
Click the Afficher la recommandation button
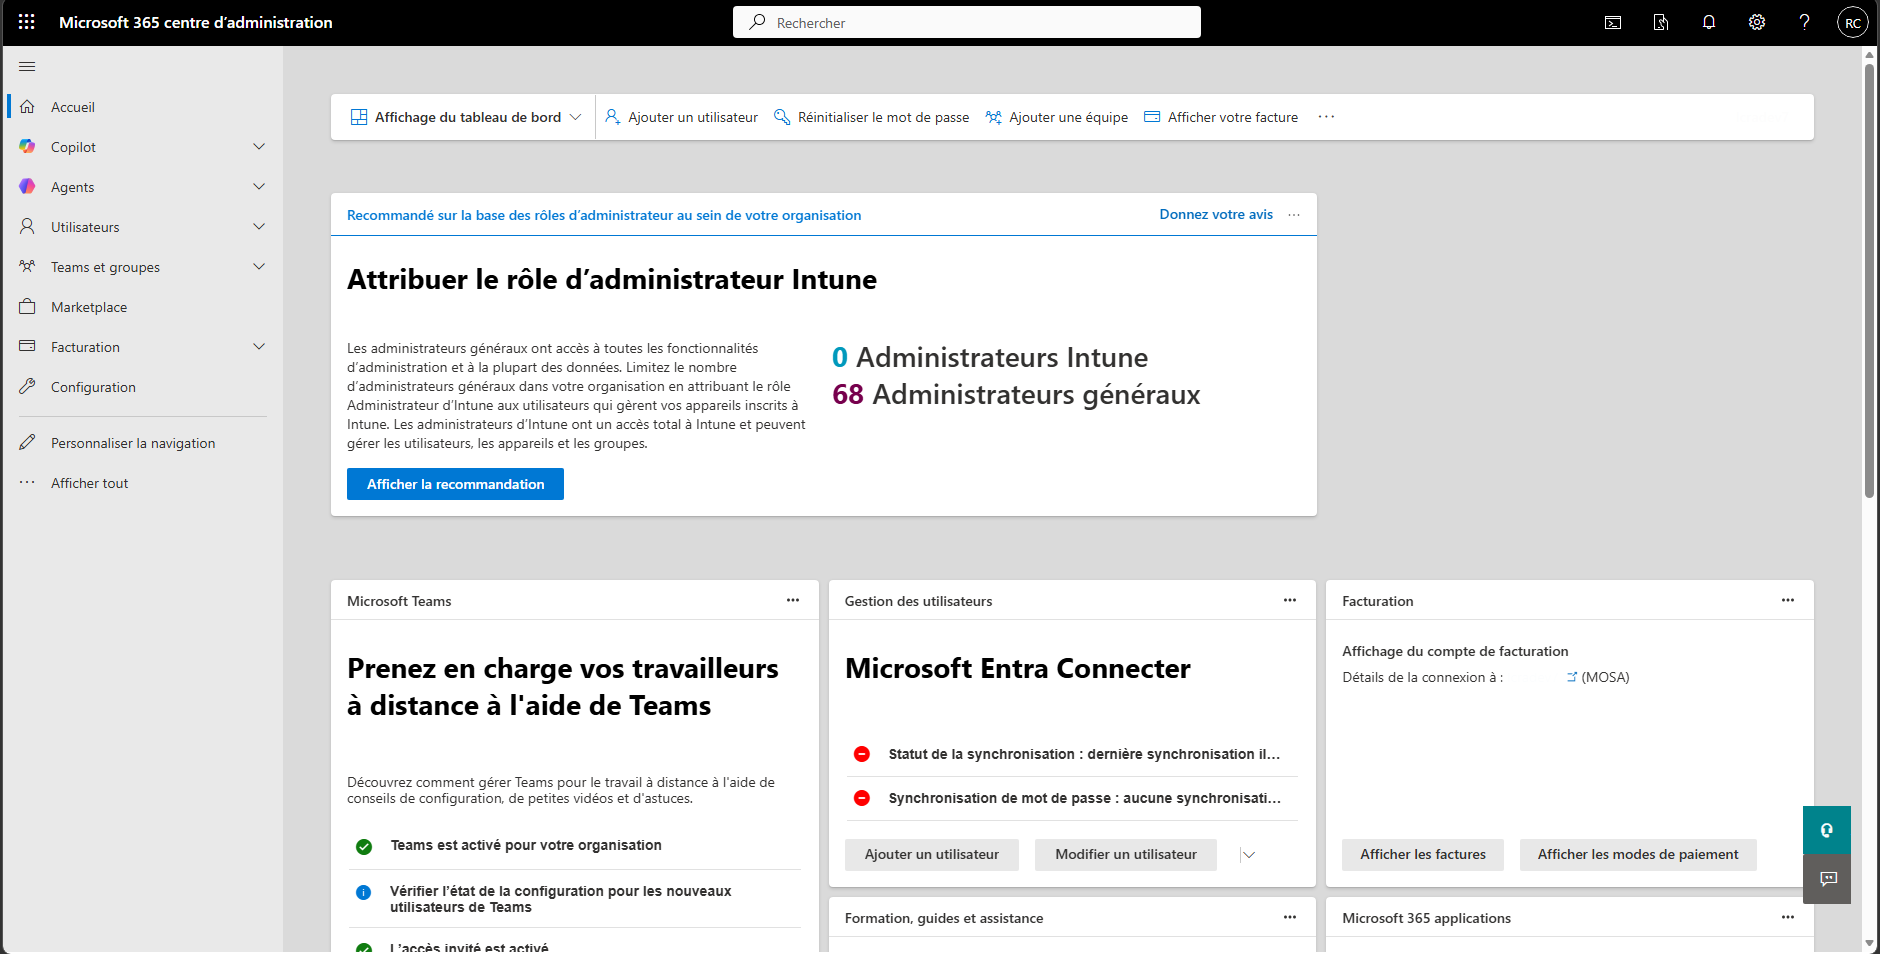(455, 484)
